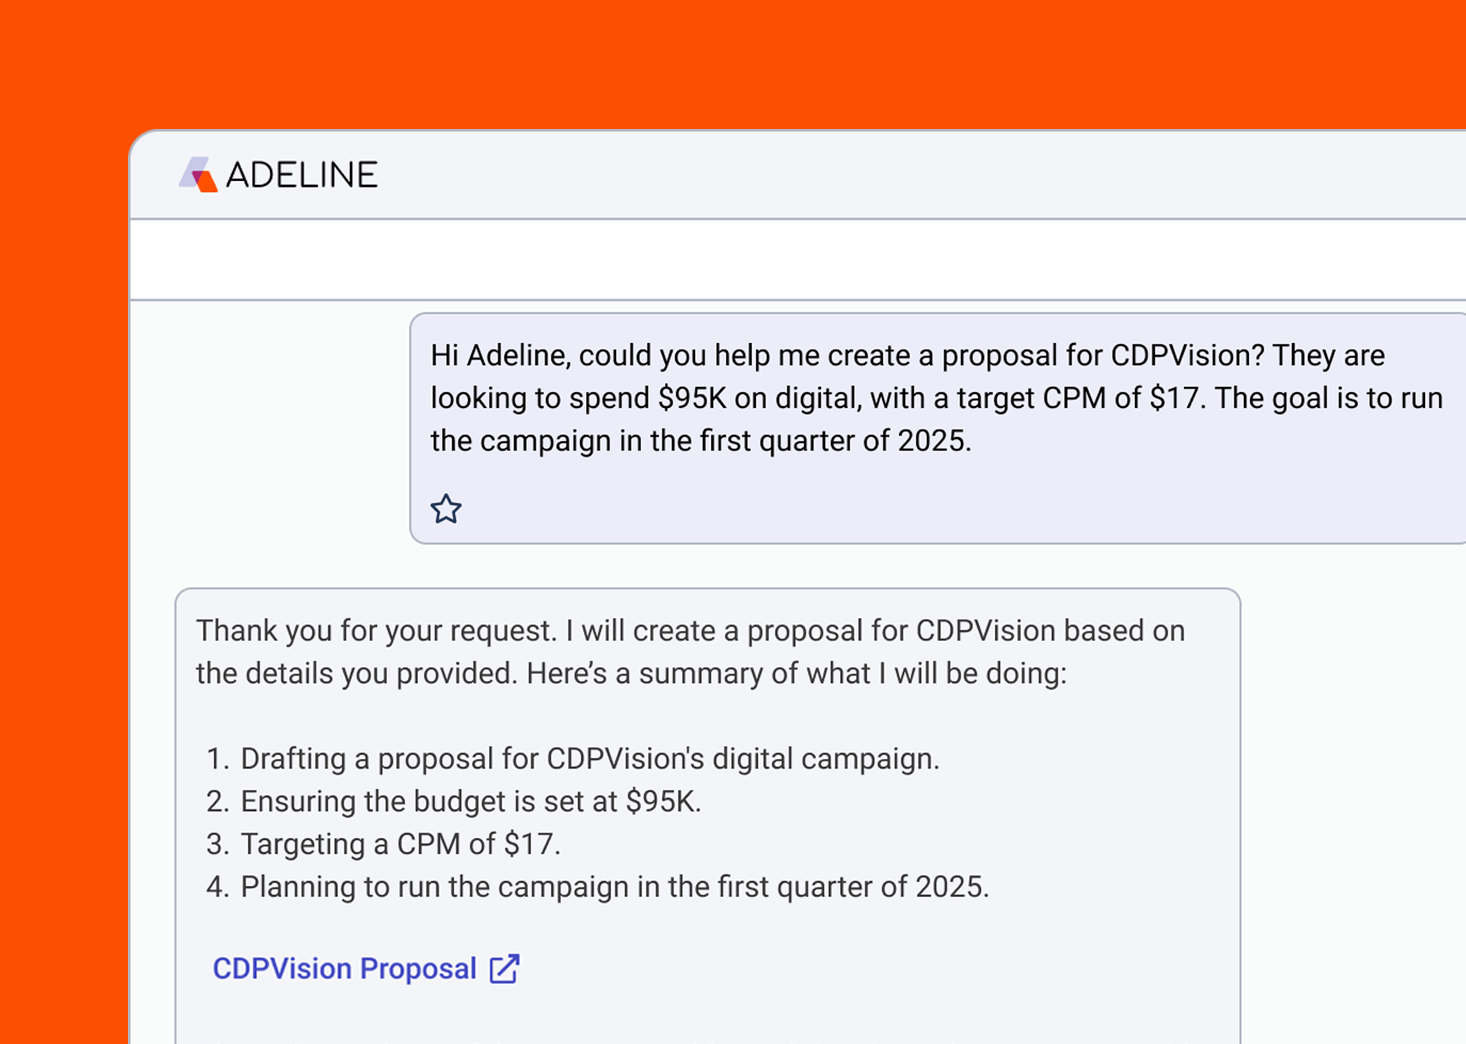Open the CDPVision Proposal link
The width and height of the screenshot is (1466, 1044).
[x=344, y=968]
